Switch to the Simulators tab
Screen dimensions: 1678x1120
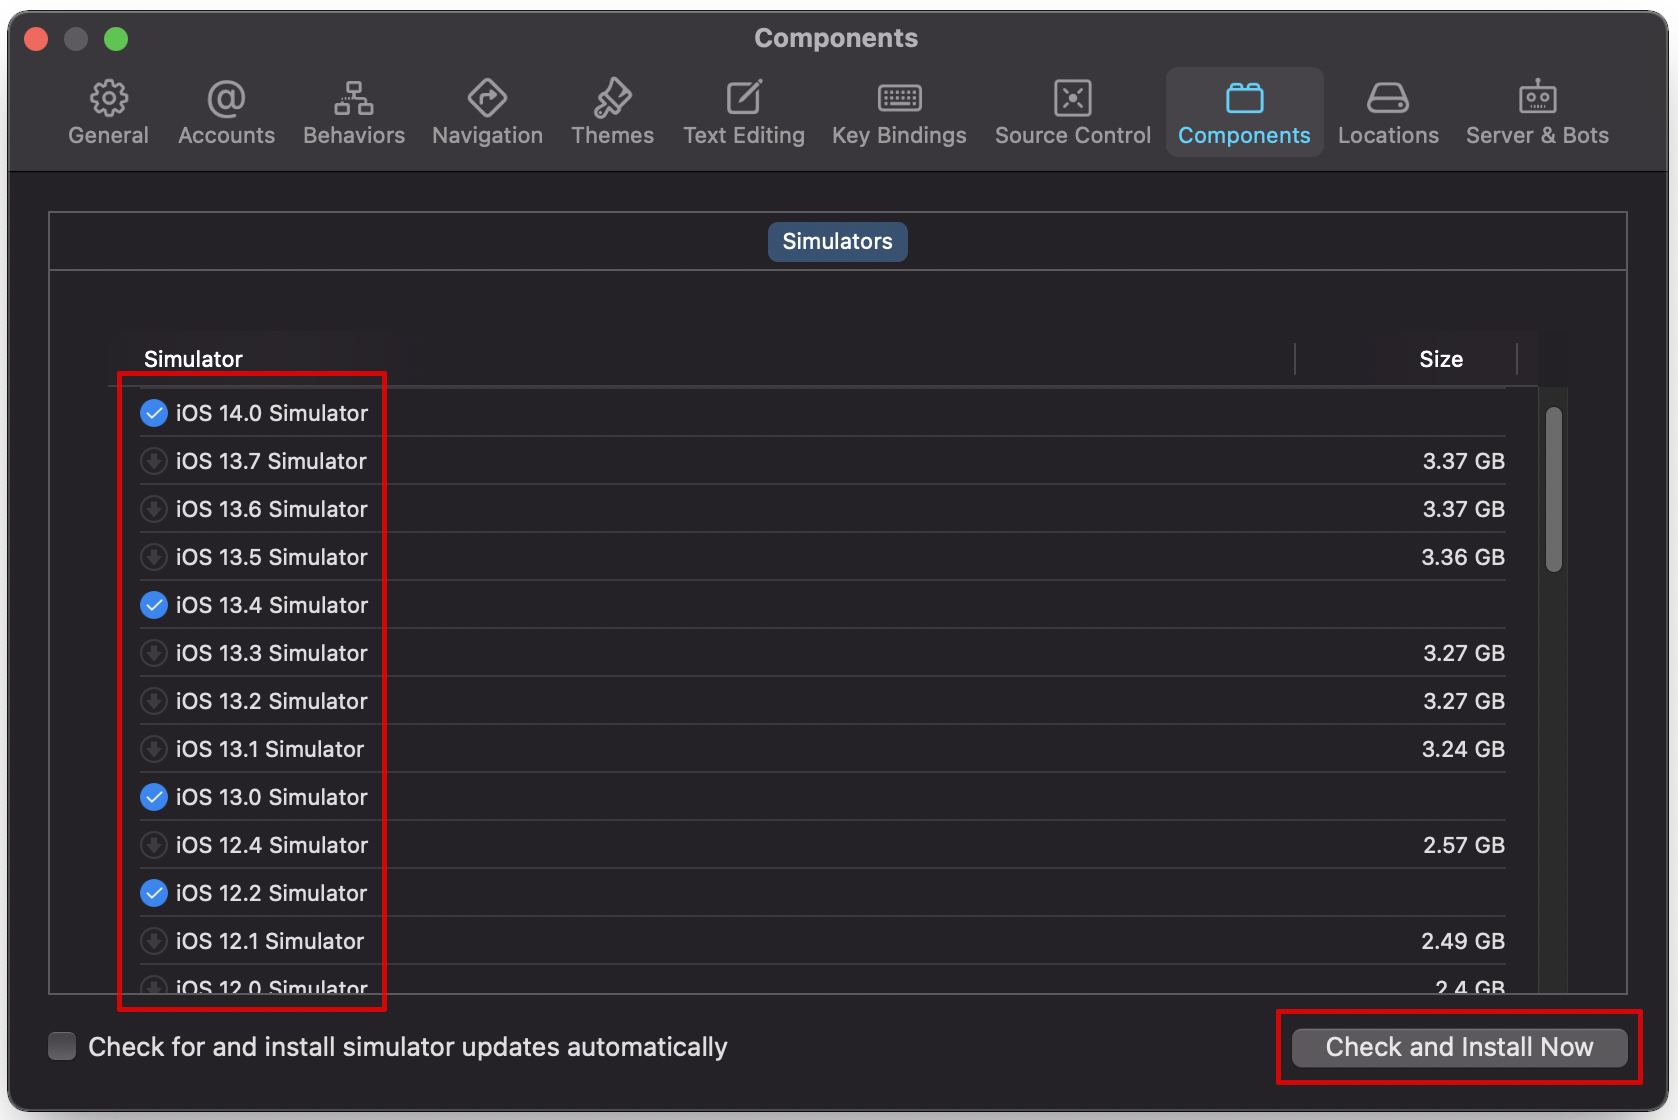coord(837,242)
